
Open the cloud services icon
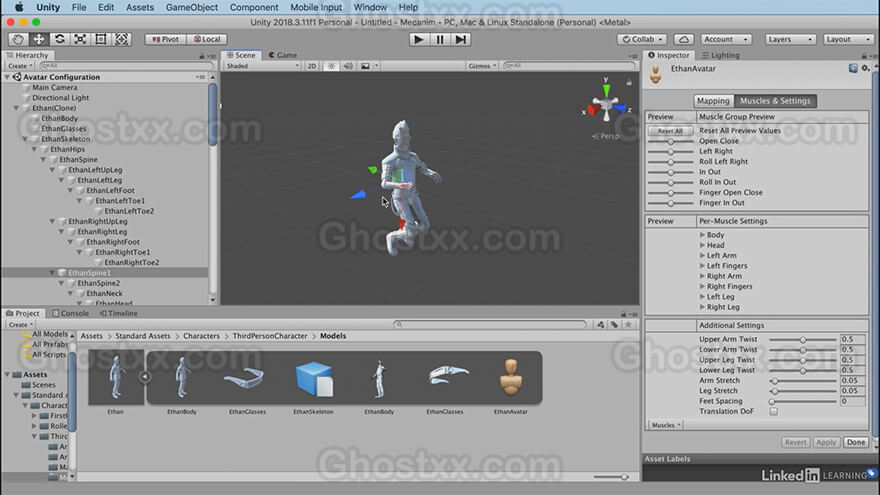(x=684, y=39)
